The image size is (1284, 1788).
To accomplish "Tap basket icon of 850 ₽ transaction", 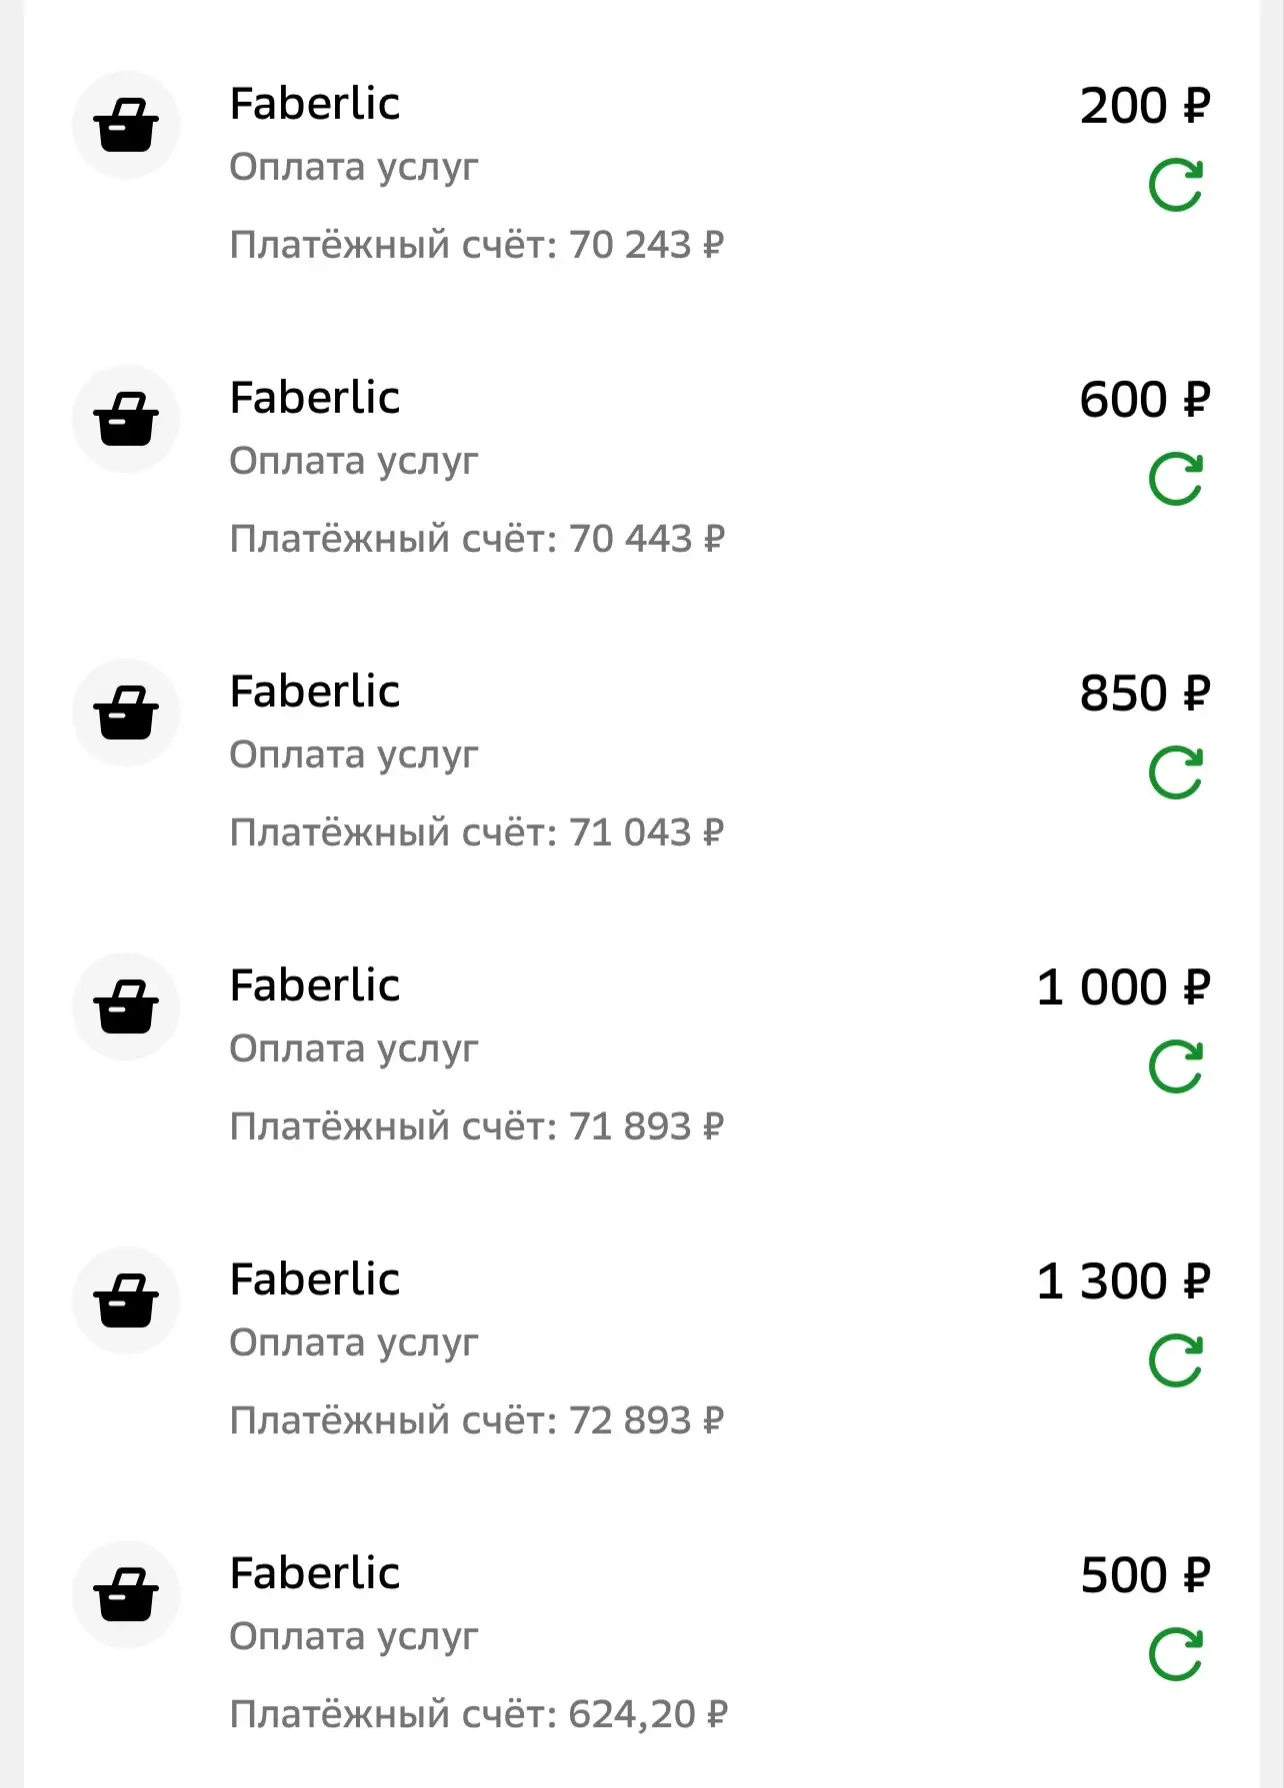I will (x=126, y=713).
